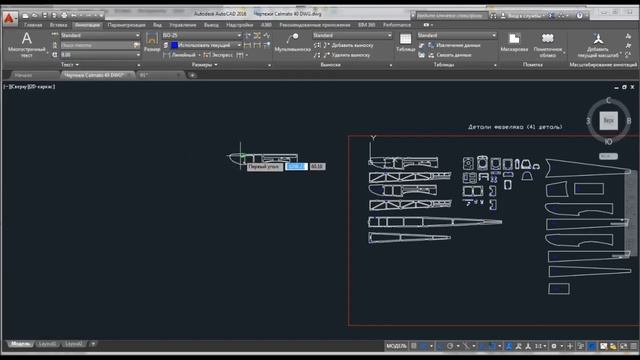Select the Revision Cloud (Пометочное облако) tool
This screenshot has height=360, width=640.
pos(547,45)
